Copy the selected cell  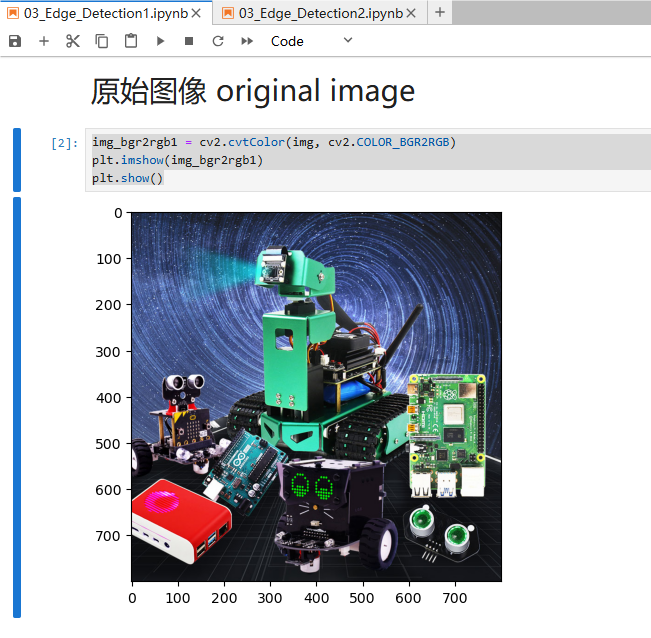pyautogui.click(x=102, y=41)
